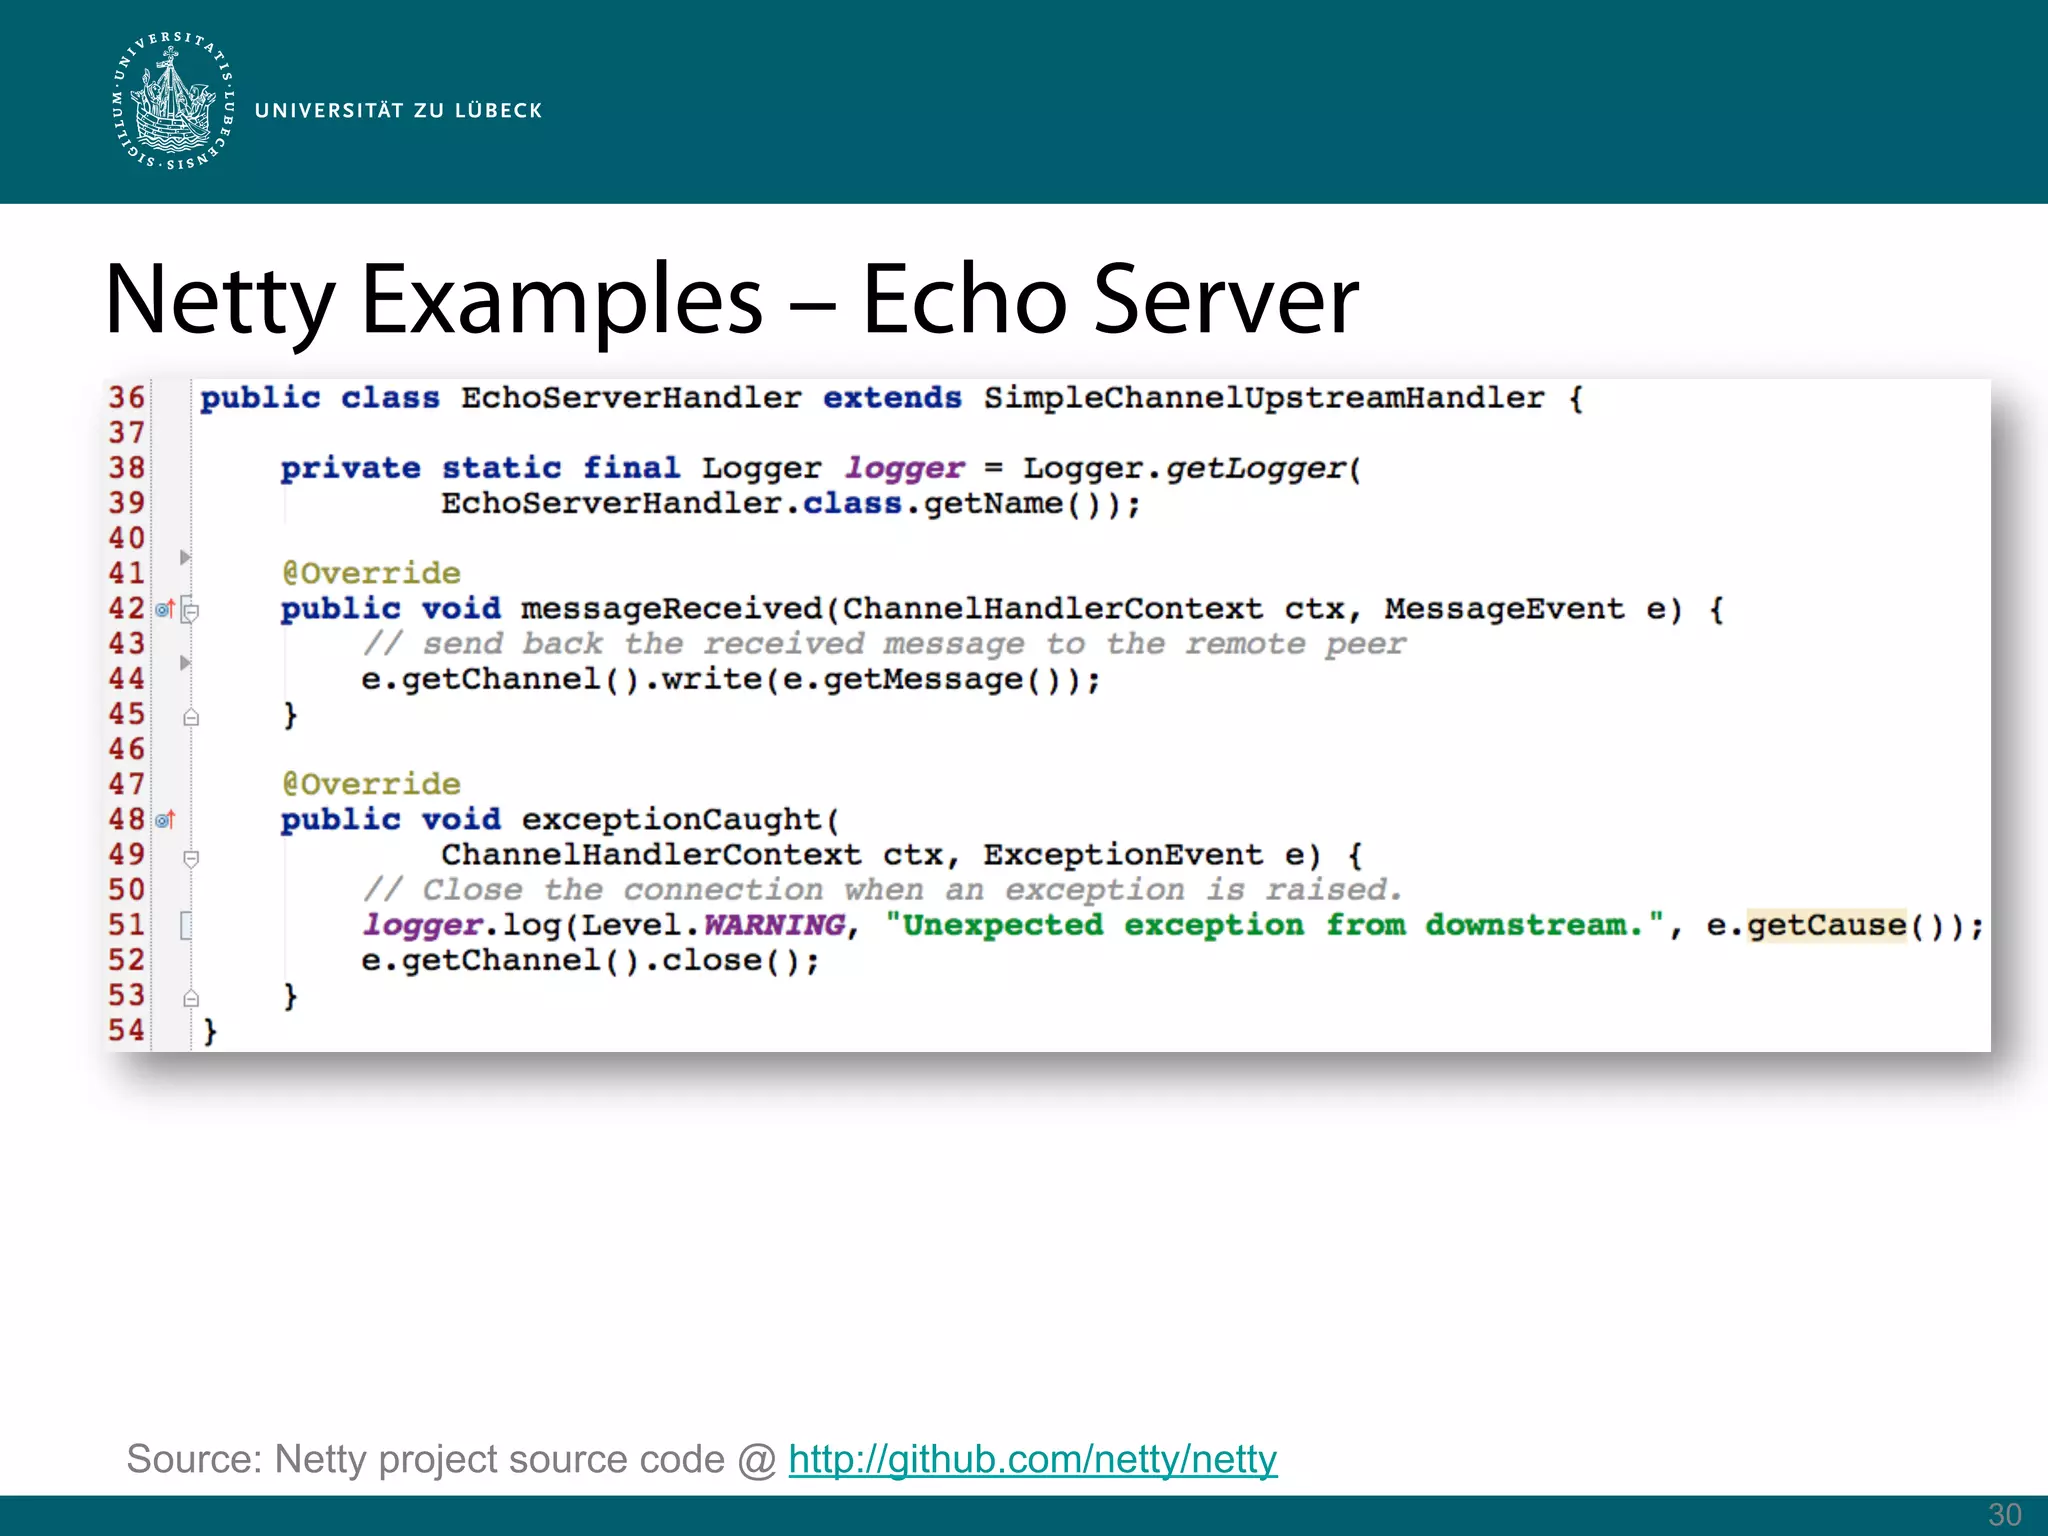This screenshot has width=2048, height=1536.
Task: Click line number 54 in the gutter
Action: (x=127, y=1030)
